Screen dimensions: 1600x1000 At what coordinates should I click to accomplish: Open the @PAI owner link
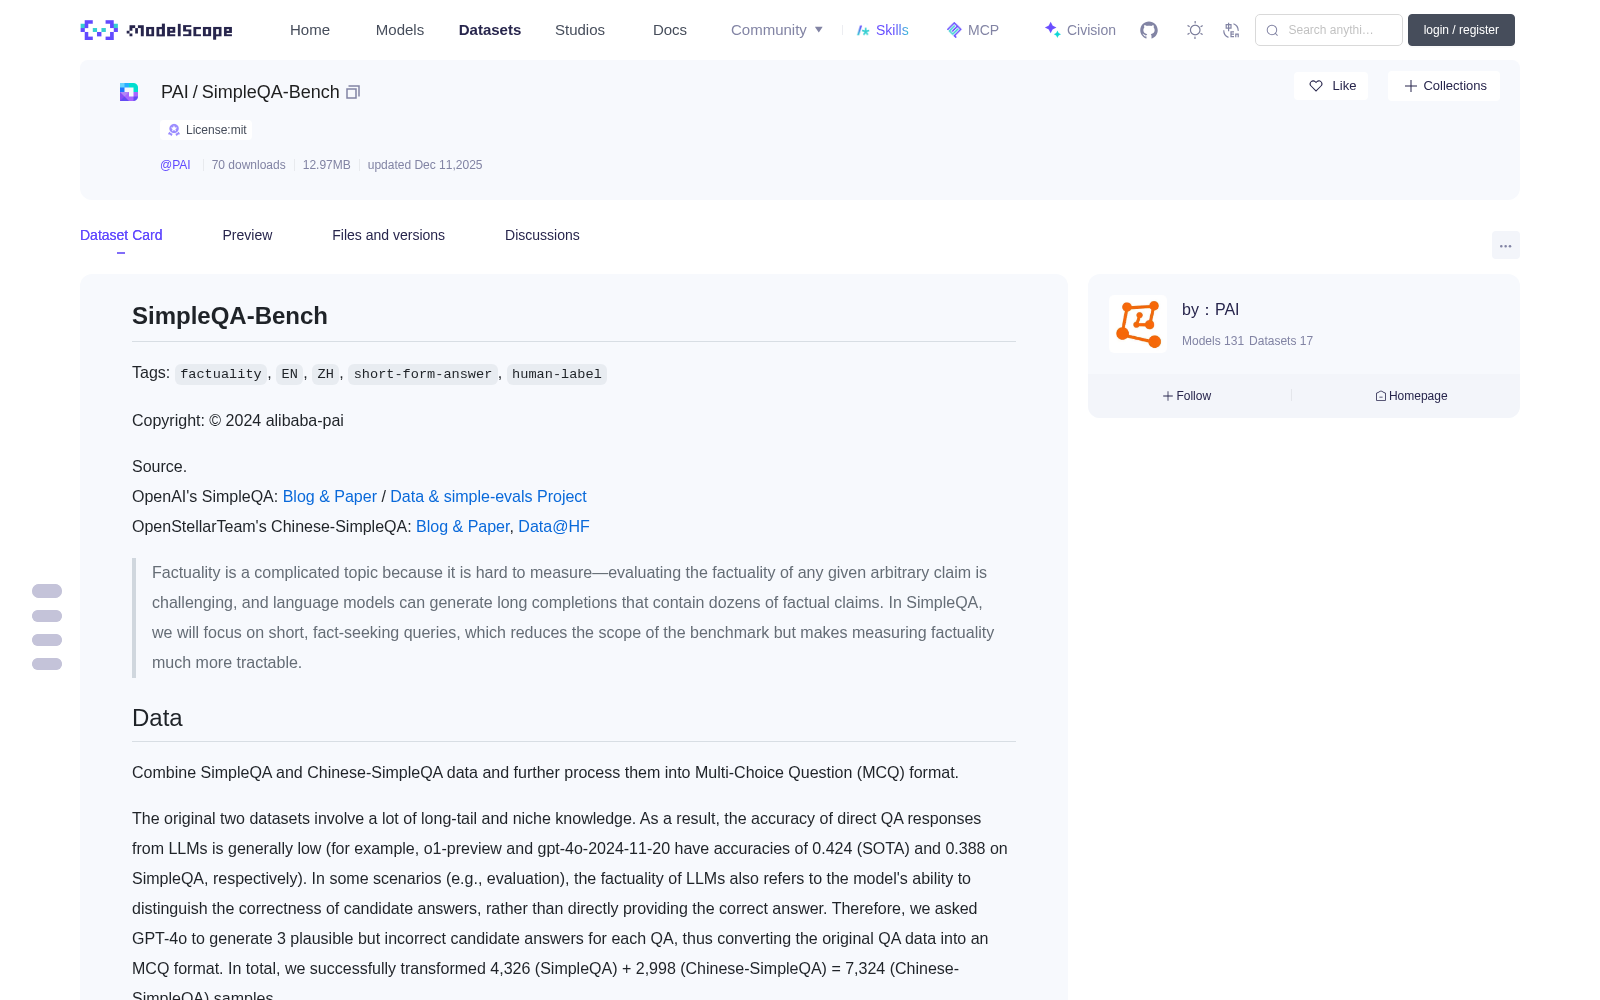(x=175, y=165)
